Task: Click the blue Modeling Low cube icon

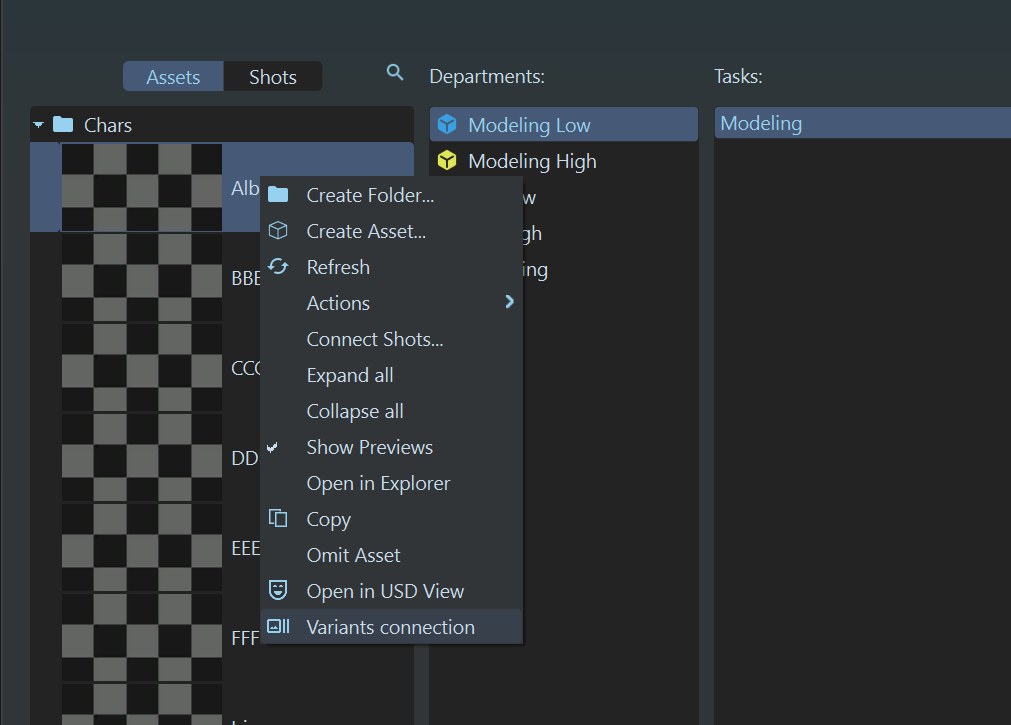Action: point(448,125)
